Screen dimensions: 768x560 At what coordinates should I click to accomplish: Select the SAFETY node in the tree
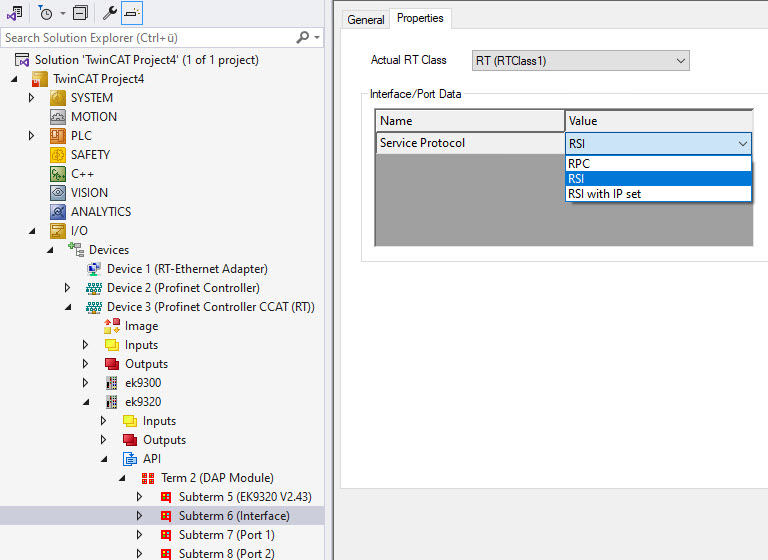[90, 155]
